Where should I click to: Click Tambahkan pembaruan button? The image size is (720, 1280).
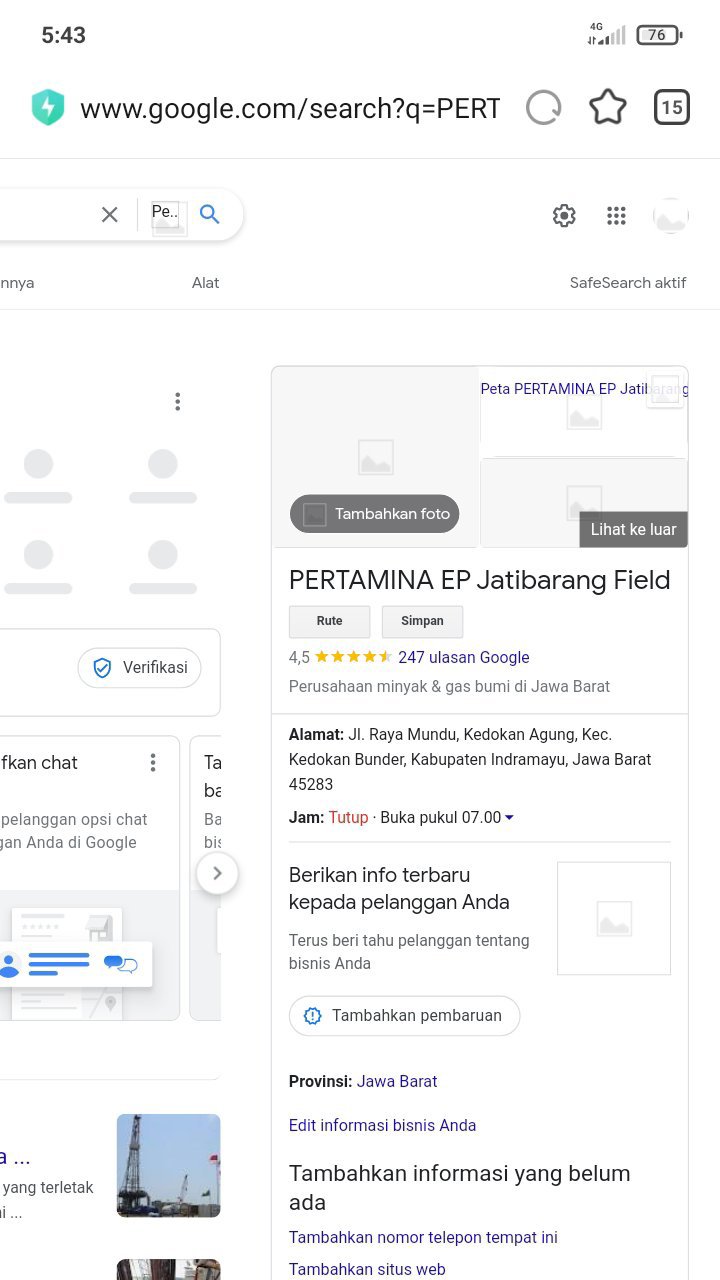(404, 1015)
